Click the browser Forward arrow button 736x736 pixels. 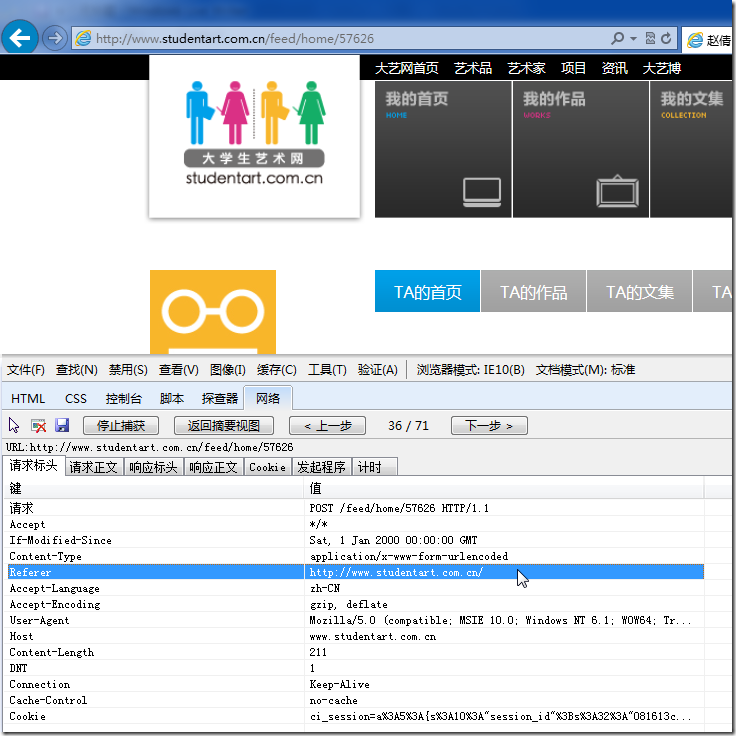[55, 38]
